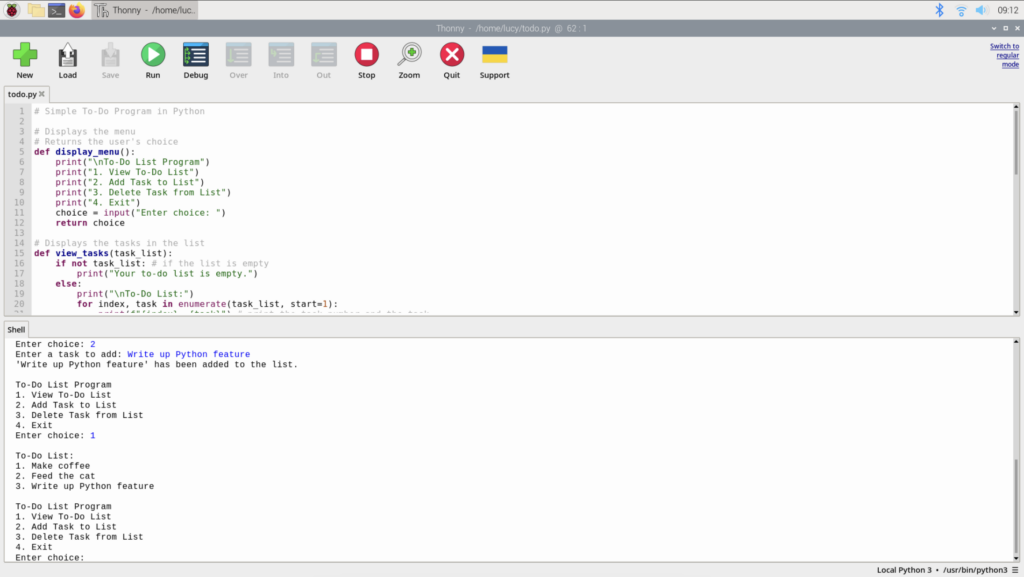Select the todo.py editor tab
This screenshot has height=577, width=1024.
(x=22, y=93)
